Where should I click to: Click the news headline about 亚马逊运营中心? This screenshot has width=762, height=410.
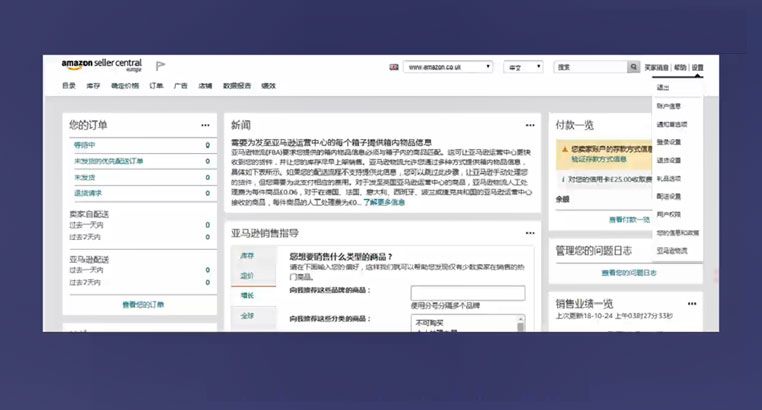tap(331, 142)
